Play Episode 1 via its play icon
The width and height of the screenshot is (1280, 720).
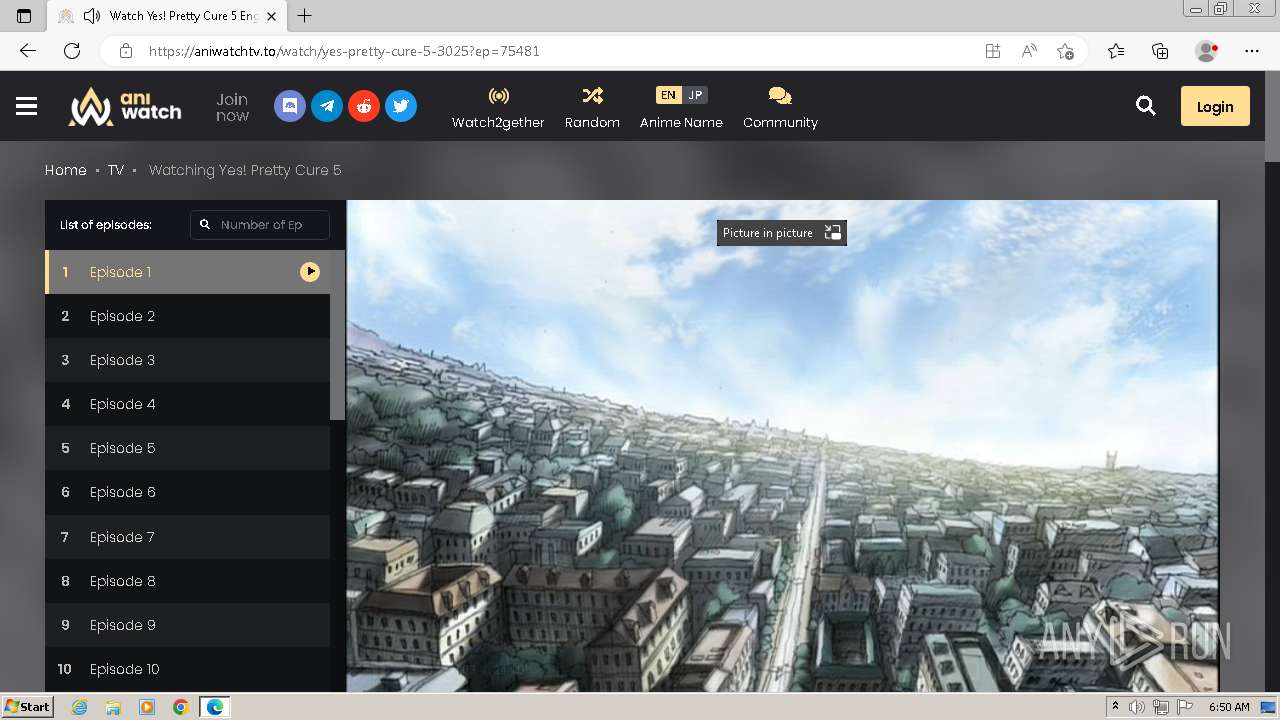(x=310, y=272)
